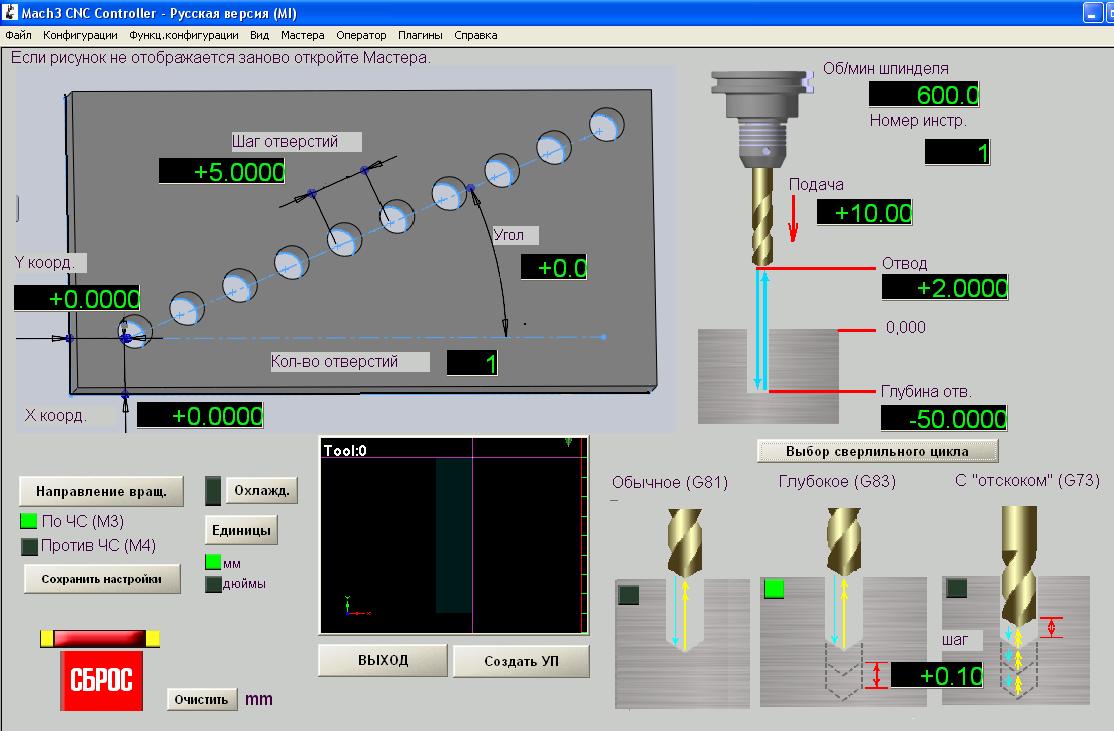This screenshot has height=731, width=1114.
Task: Click the red status bar above СБРОС
Action: tap(100, 639)
